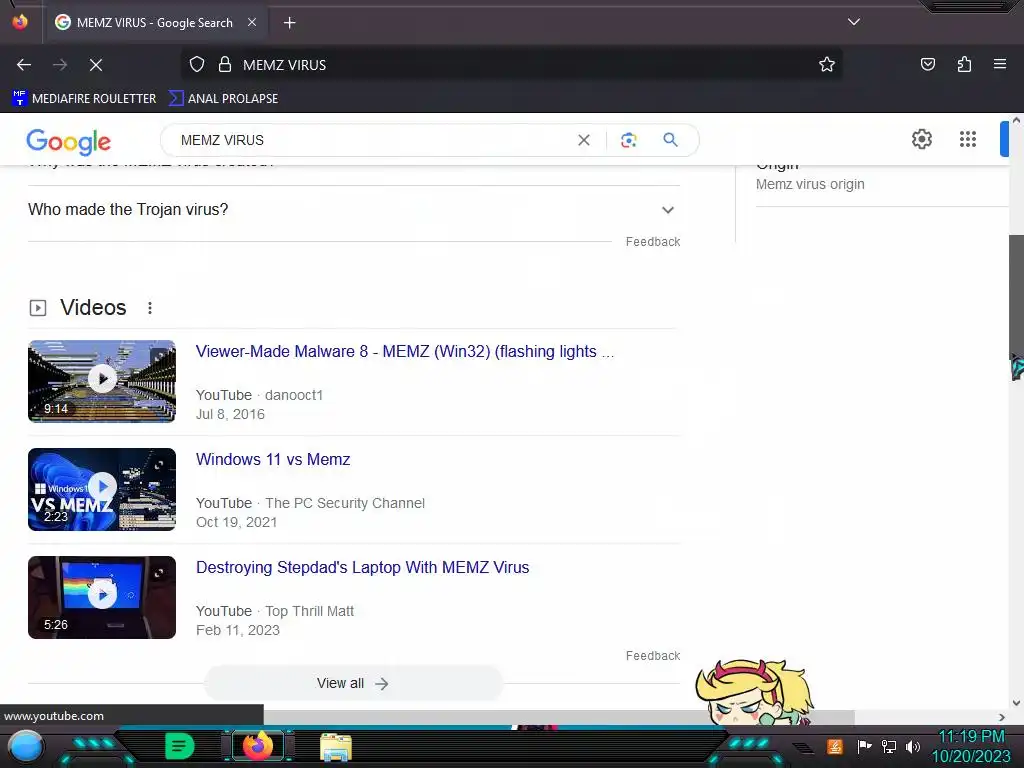1024x768 pixels.
Task: Open the Videos section three-dot menu
Action: pos(150,308)
